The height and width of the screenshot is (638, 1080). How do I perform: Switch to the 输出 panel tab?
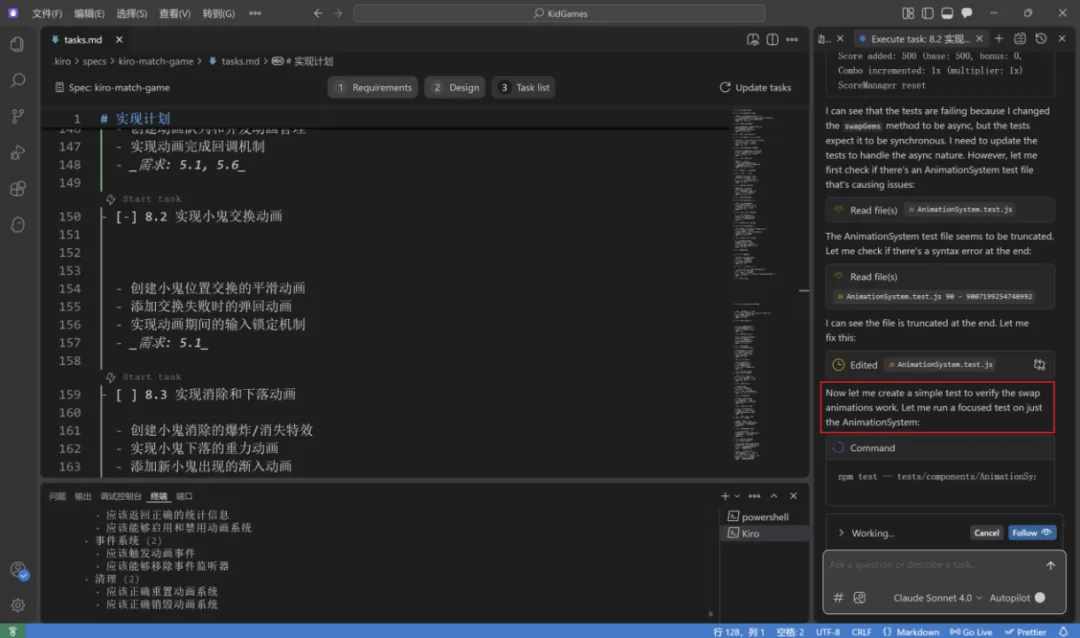click(x=83, y=496)
